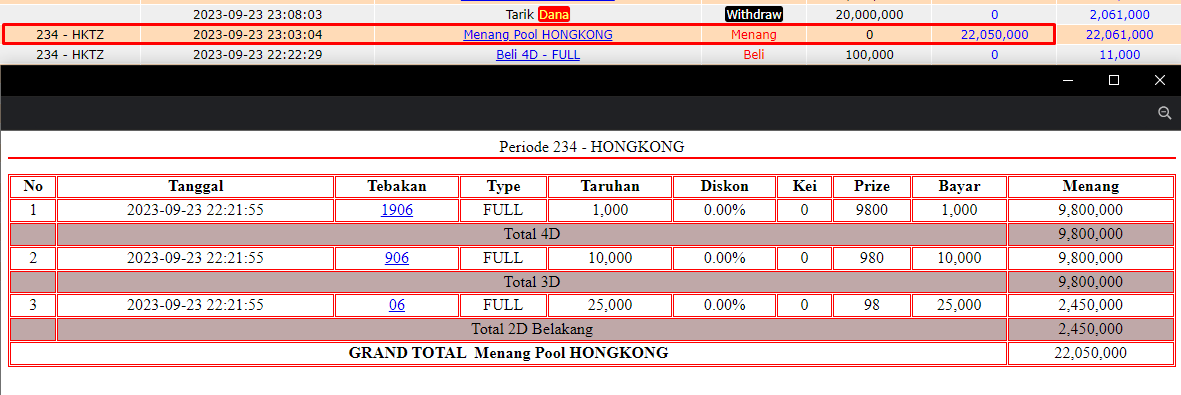Viewport: 1181px width, 395px height.
Task: Click the red Menang status in highlighted row
Action: pos(754,35)
